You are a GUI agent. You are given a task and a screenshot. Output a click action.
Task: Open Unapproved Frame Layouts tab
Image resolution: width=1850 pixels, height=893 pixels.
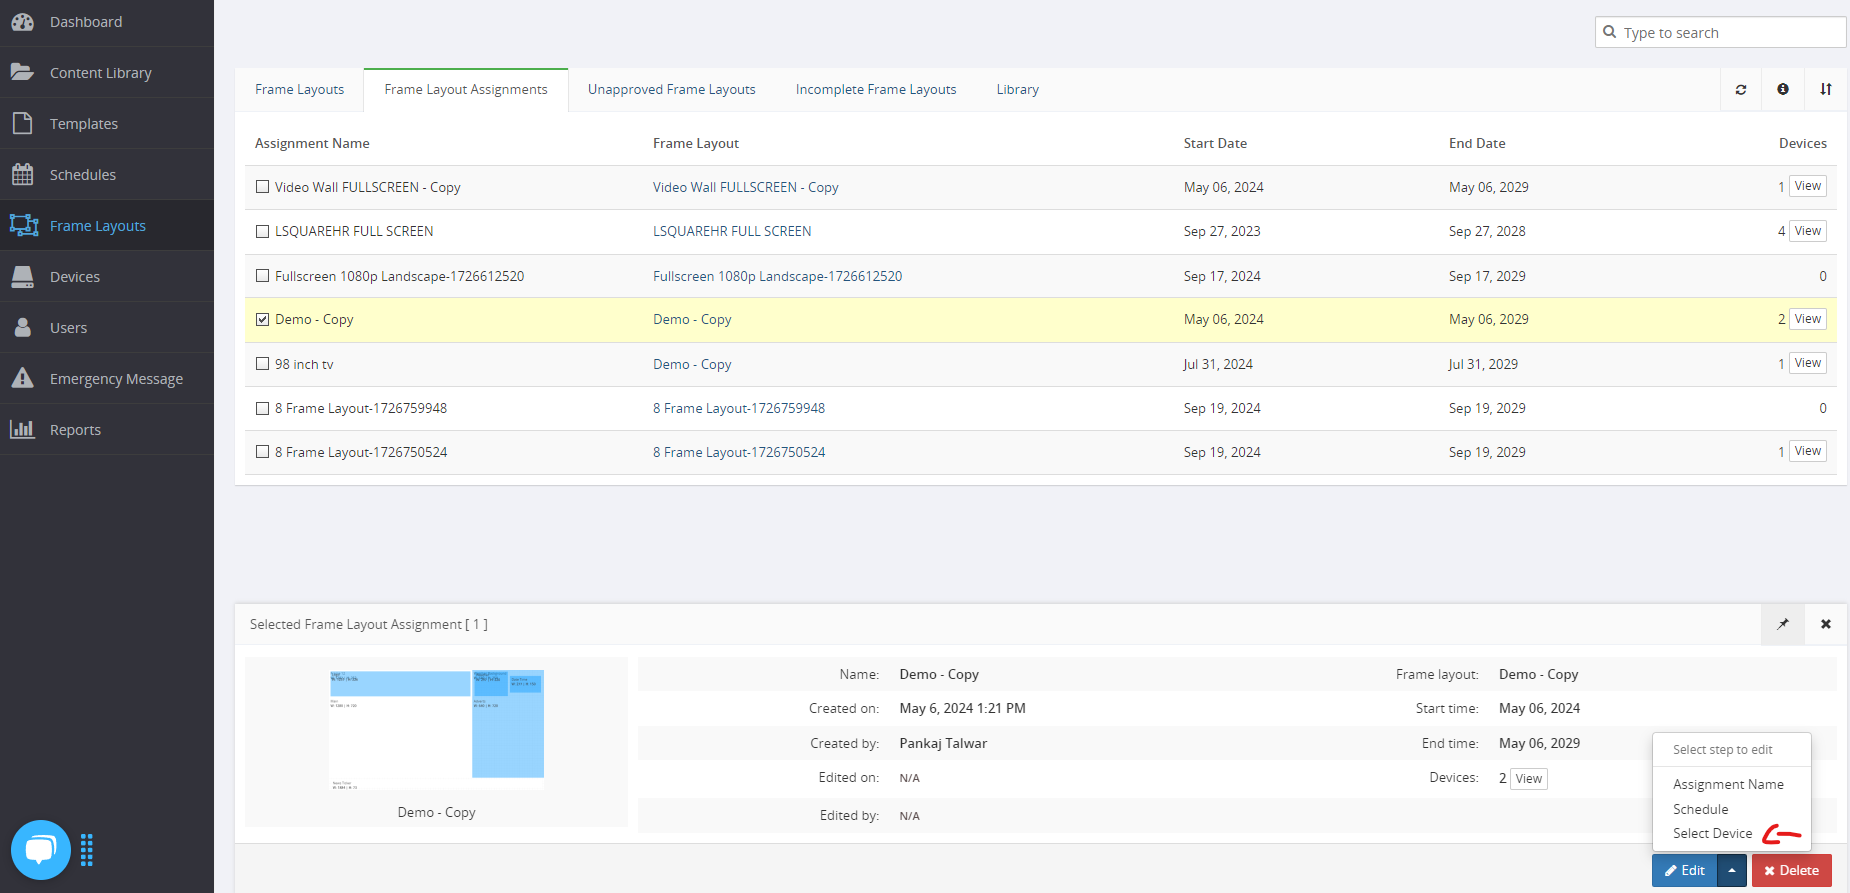[x=671, y=89]
